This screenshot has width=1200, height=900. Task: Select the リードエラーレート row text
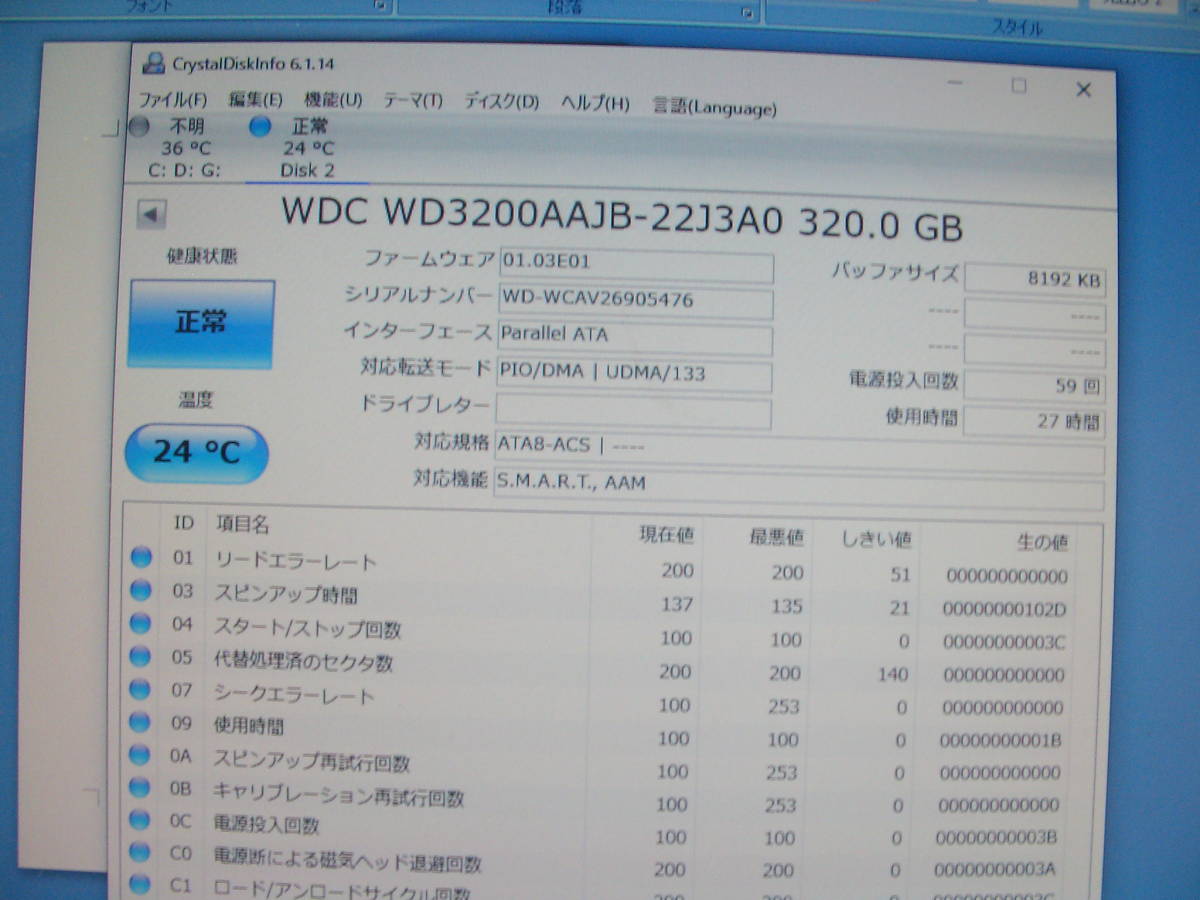pyautogui.click(x=296, y=561)
